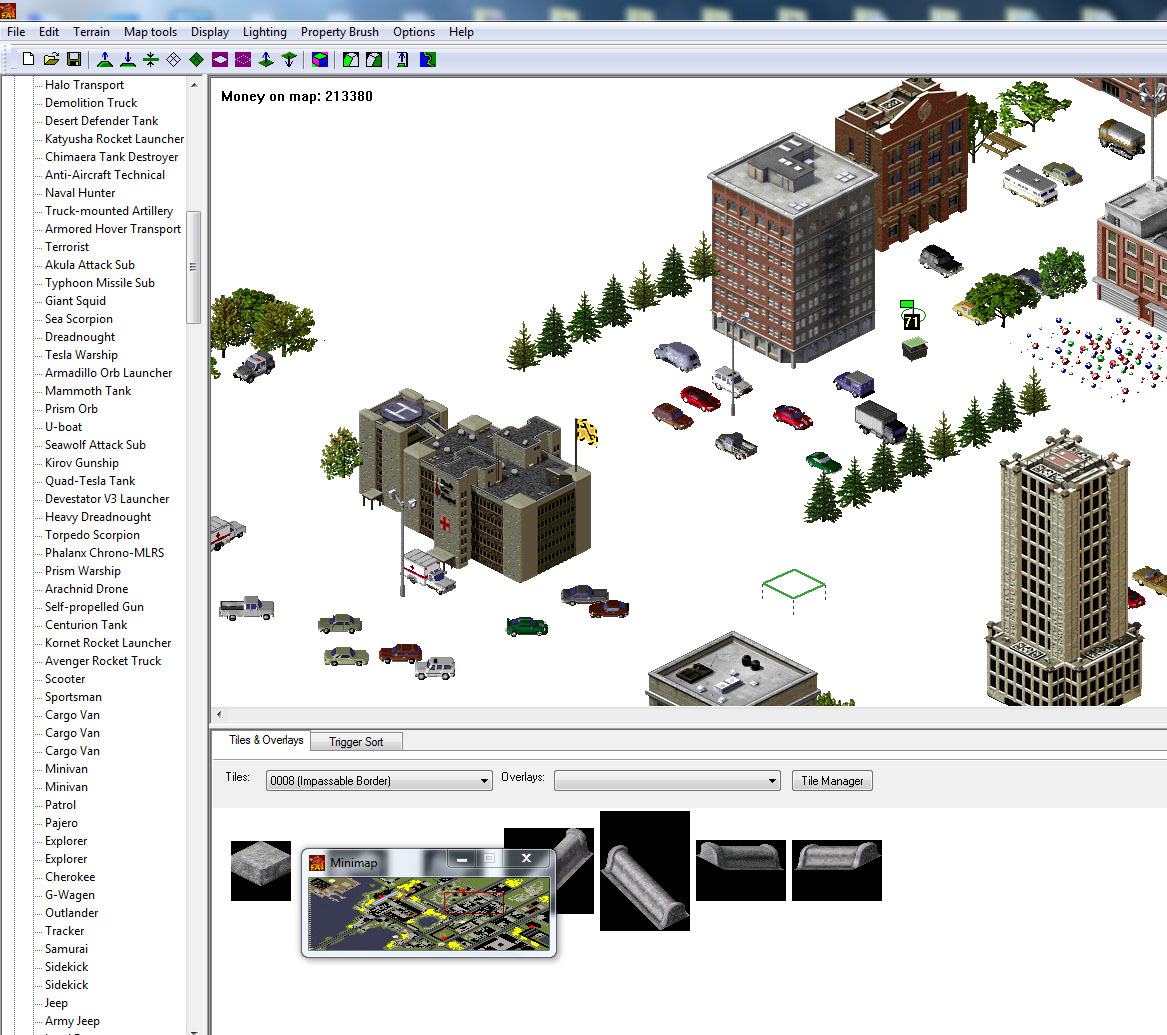Select the diagonal barrier tile thumbnail

(x=645, y=871)
